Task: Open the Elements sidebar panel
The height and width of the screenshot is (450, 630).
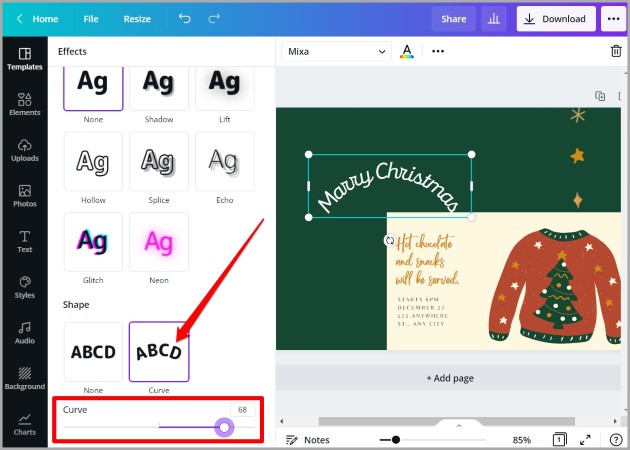Action: [25, 104]
